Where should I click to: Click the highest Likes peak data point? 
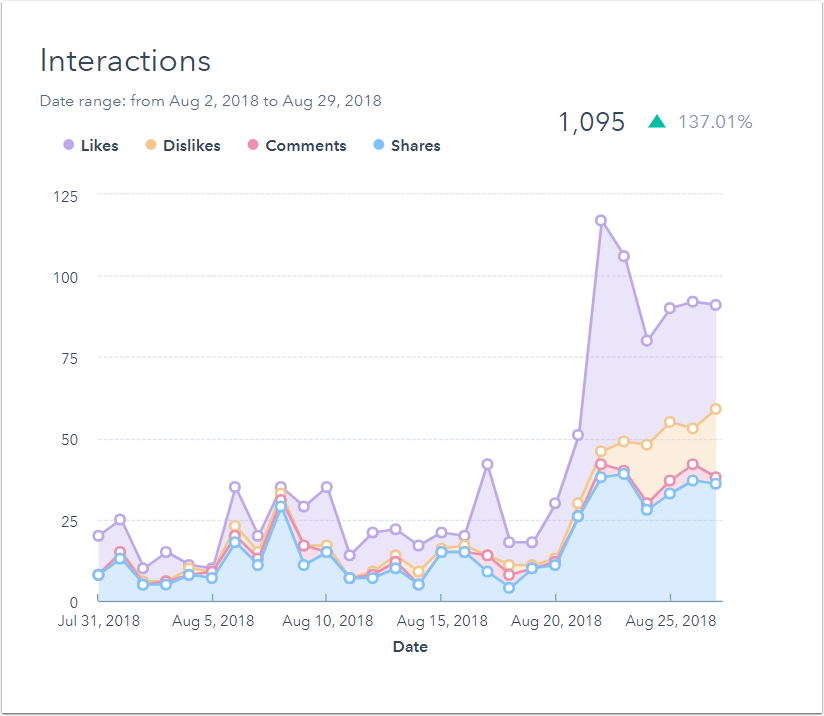[x=601, y=220]
